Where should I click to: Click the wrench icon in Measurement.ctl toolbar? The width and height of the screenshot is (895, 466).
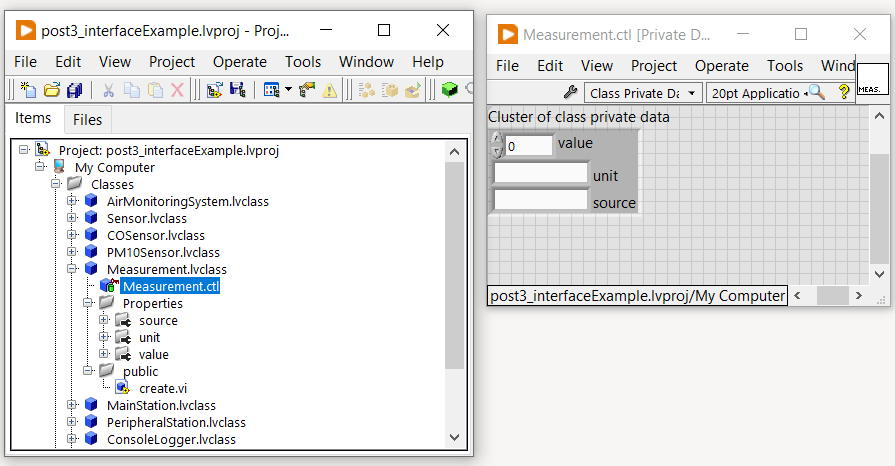(x=570, y=93)
